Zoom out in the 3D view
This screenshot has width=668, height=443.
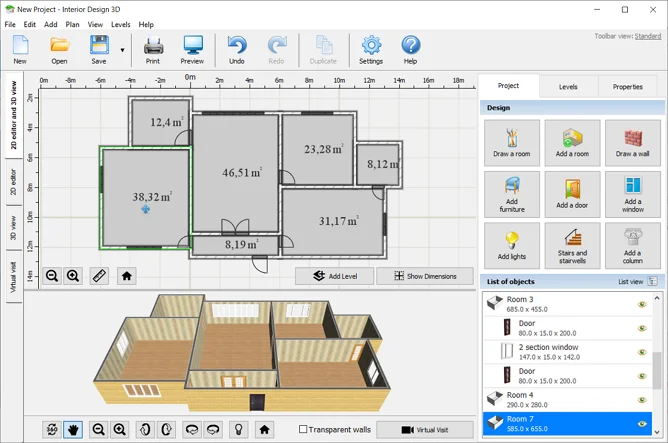[99, 429]
